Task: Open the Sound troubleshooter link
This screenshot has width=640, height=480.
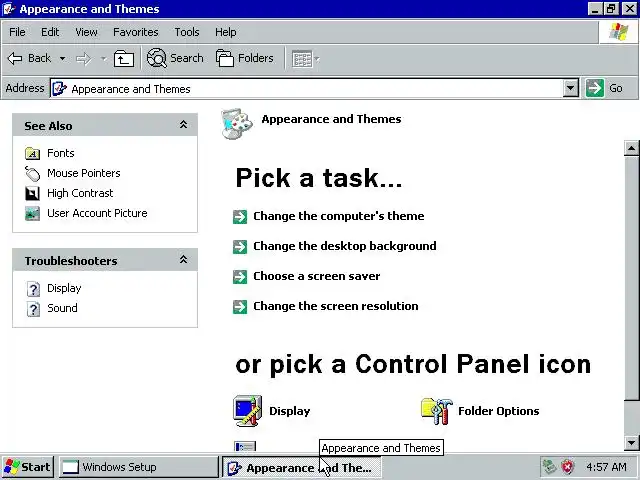Action: 62,308
